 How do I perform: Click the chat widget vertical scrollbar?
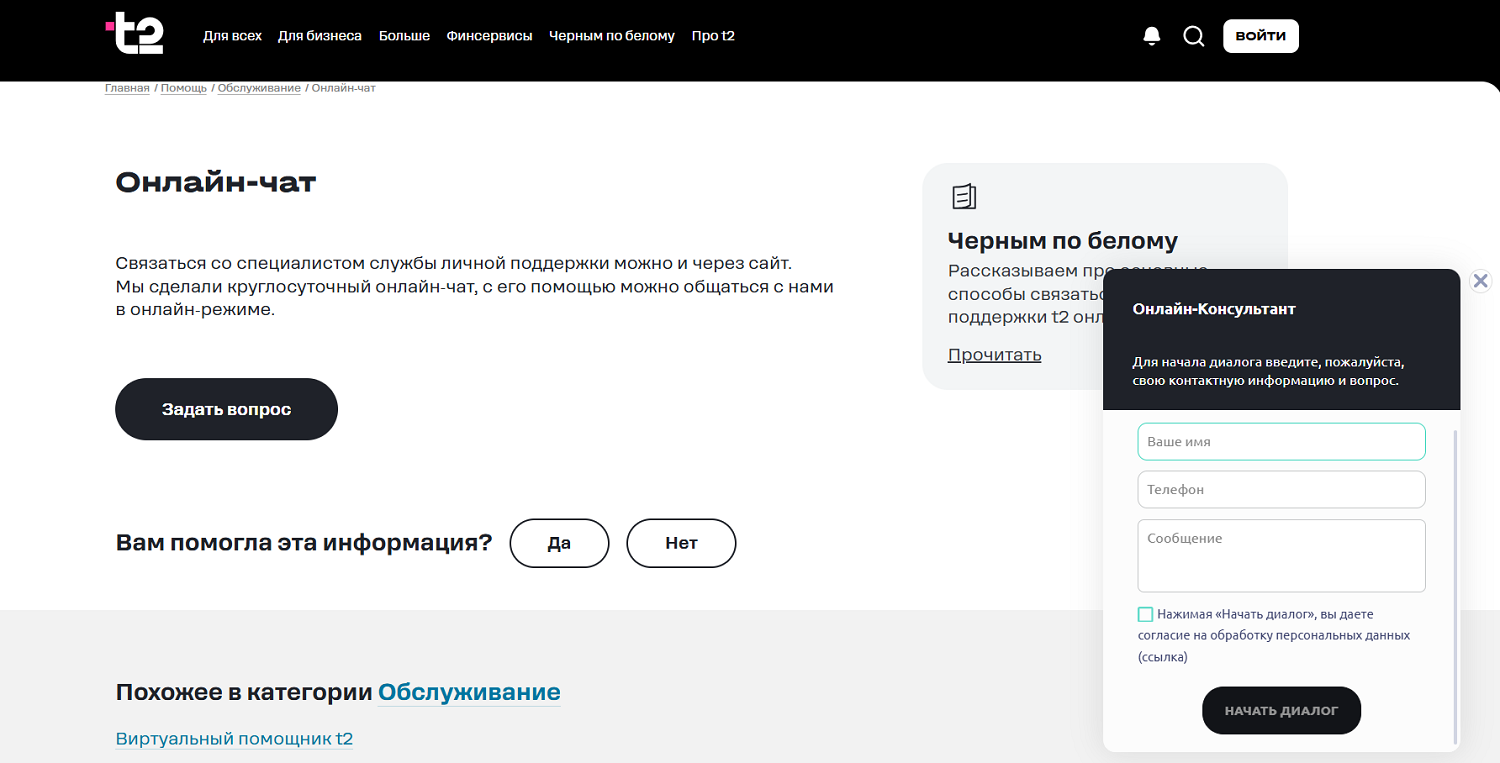click(1455, 585)
